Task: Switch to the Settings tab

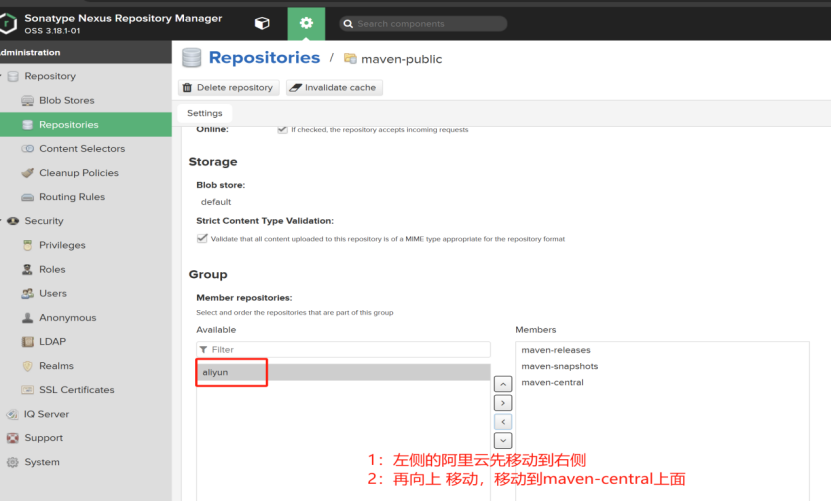Action: [205, 113]
